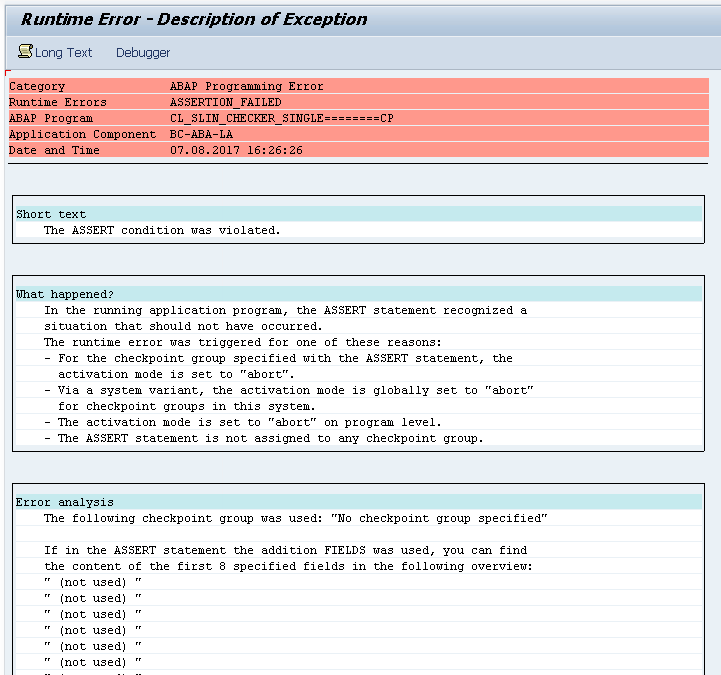
Task: Select the ASSERTION_FAILED error code
Action: click(x=226, y=102)
